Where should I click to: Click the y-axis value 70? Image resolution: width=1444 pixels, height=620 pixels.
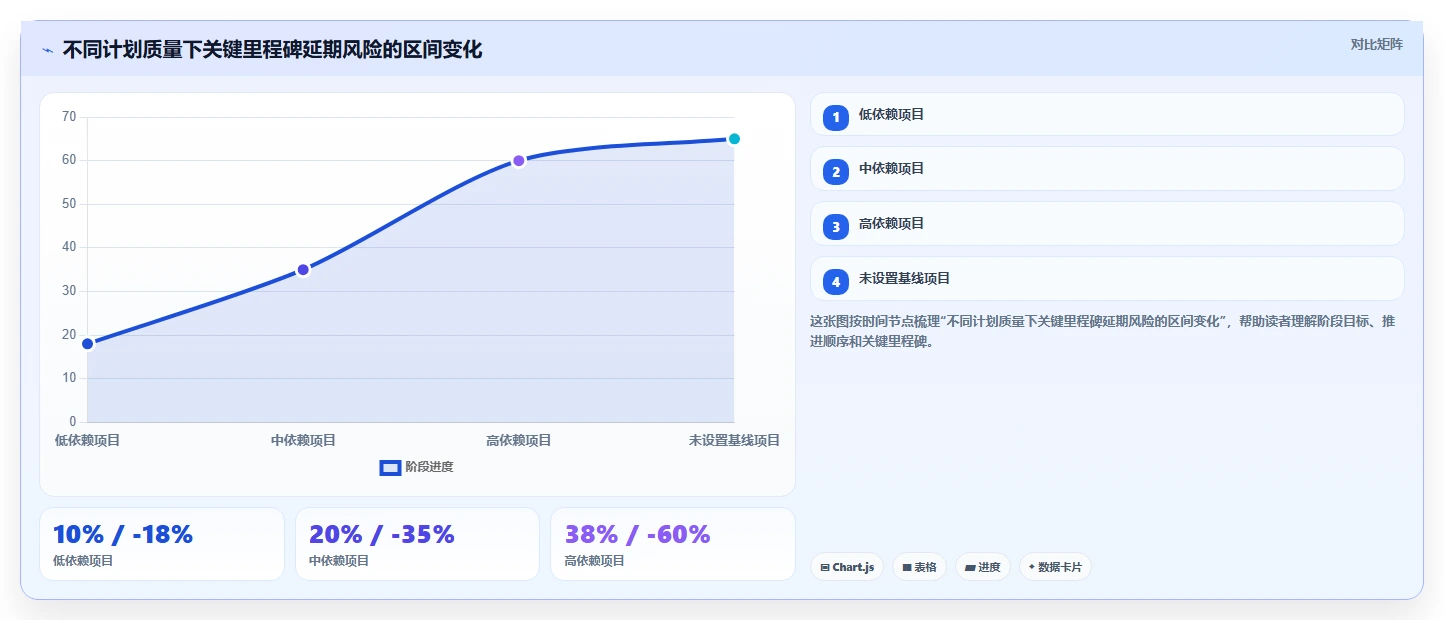69,117
